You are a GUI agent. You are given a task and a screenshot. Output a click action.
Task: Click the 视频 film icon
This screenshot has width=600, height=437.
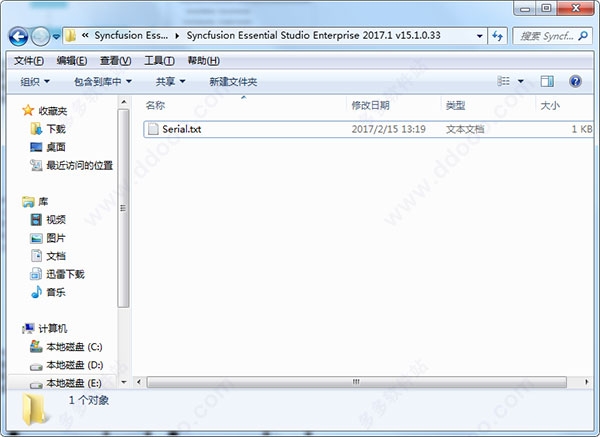[x=36, y=220]
